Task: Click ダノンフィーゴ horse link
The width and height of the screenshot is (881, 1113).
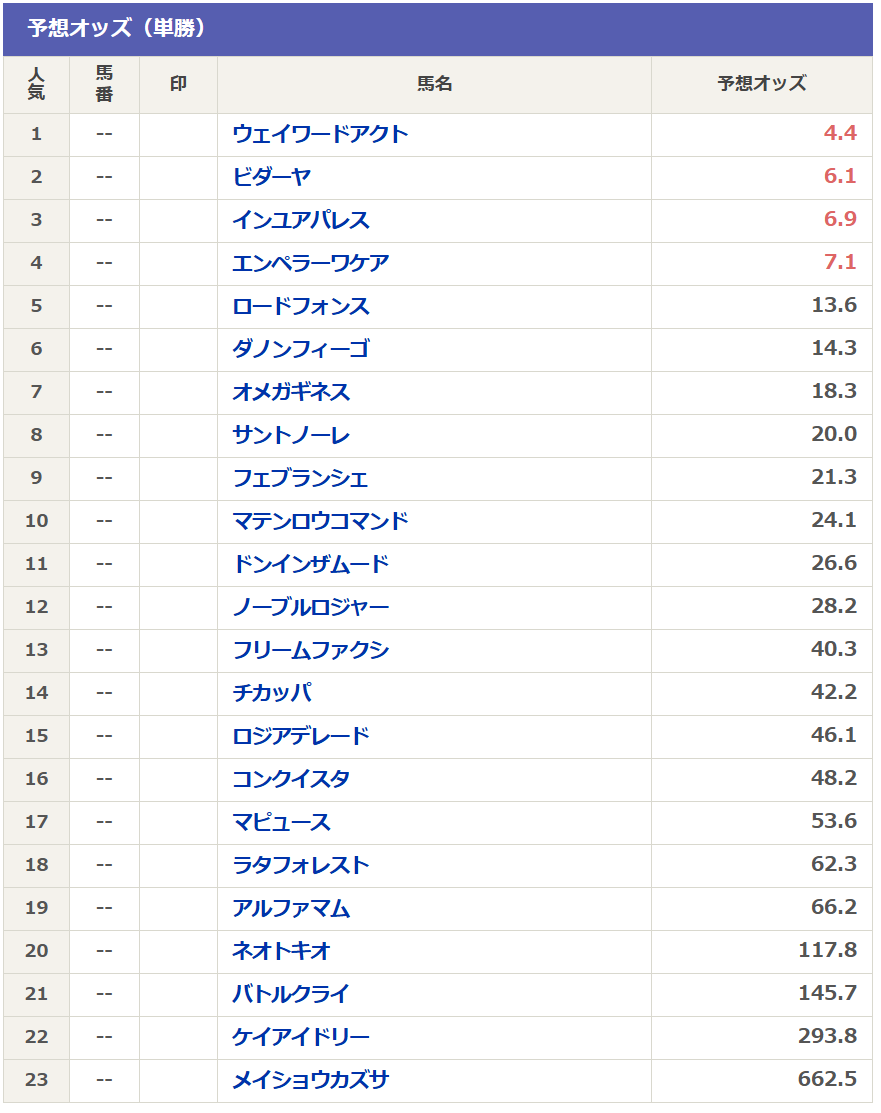Action: [300, 349]
